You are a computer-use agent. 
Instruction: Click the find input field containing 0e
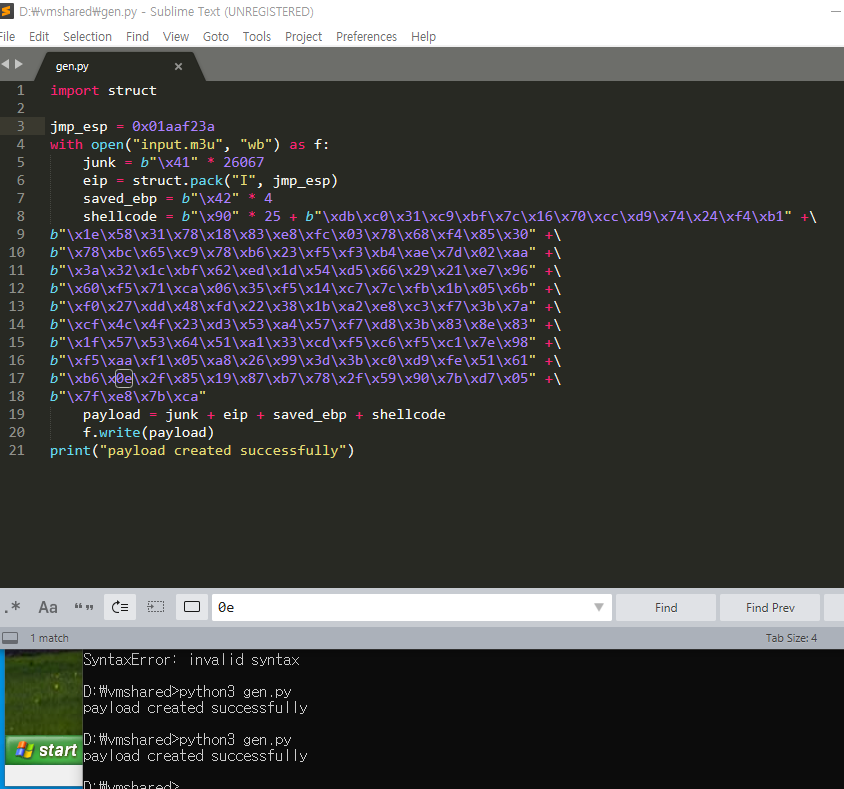pos(411,607)
